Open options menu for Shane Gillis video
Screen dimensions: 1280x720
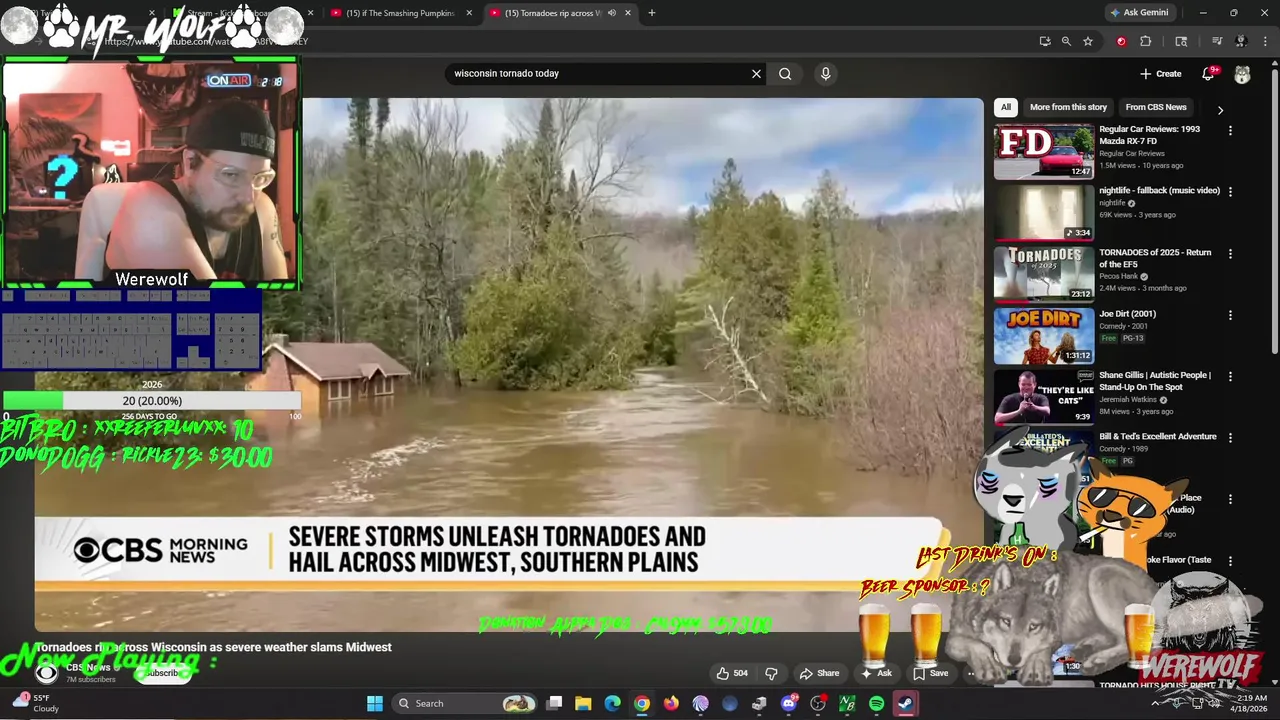[1230, 376]
